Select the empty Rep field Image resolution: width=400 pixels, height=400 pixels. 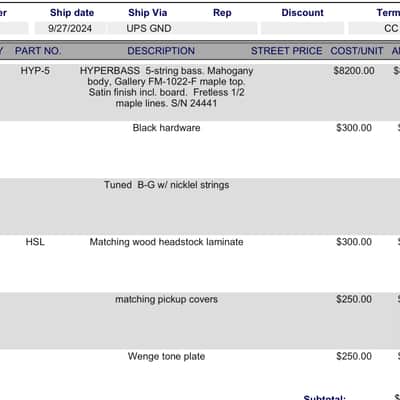[x=222, y=28]
